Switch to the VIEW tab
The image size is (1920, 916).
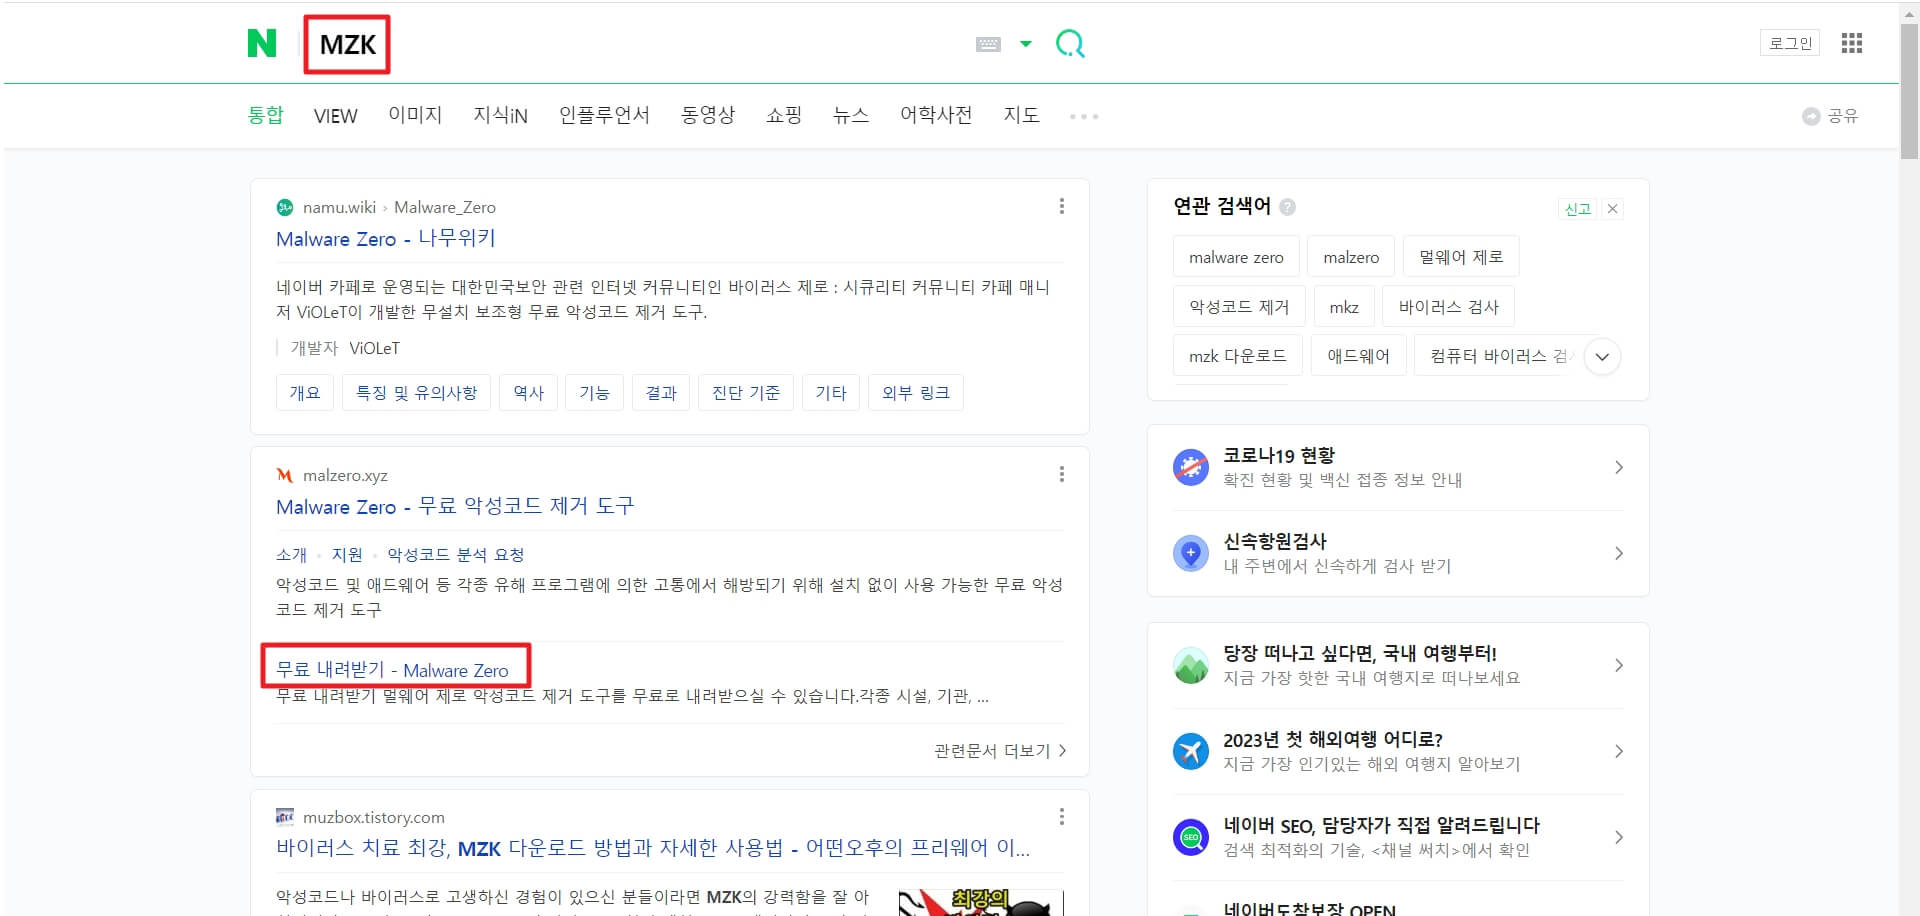(x=335, y=116)
